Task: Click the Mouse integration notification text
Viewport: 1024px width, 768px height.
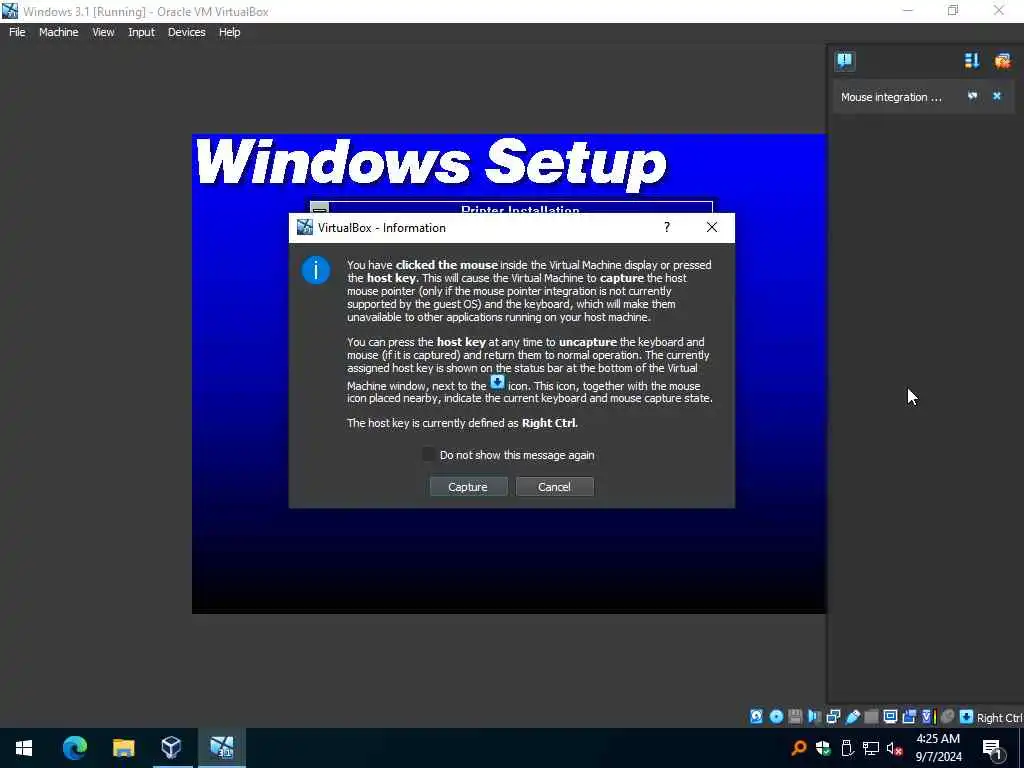Action: point(891,97)
